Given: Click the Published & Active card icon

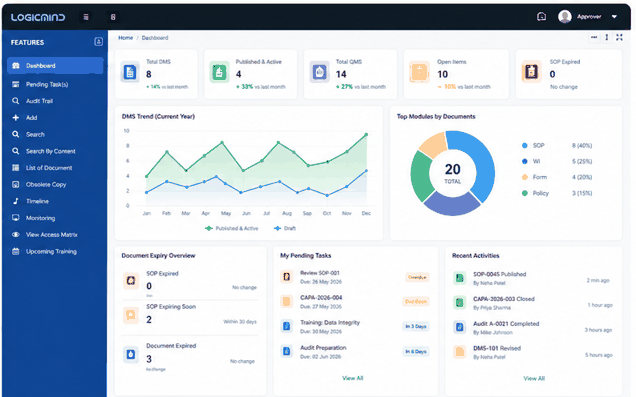Looking at the screenshot, I should point(219,72).
